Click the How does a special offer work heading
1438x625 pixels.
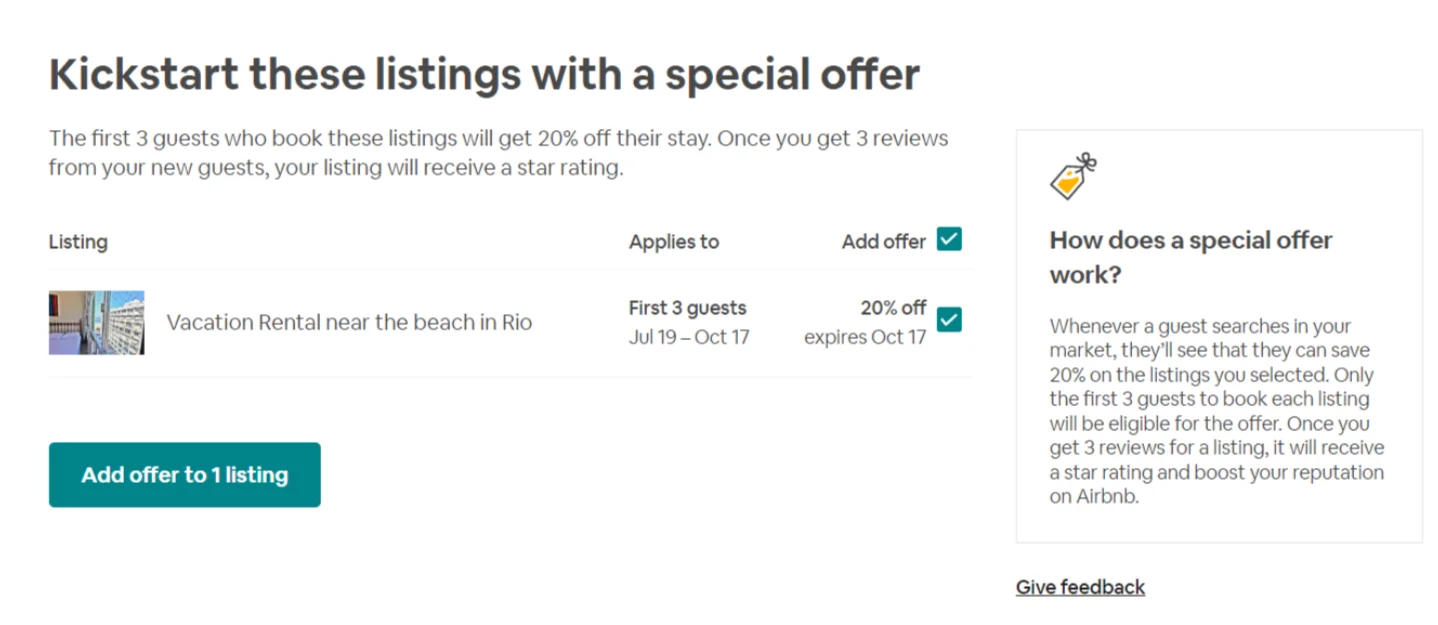tap(1190, 257)
